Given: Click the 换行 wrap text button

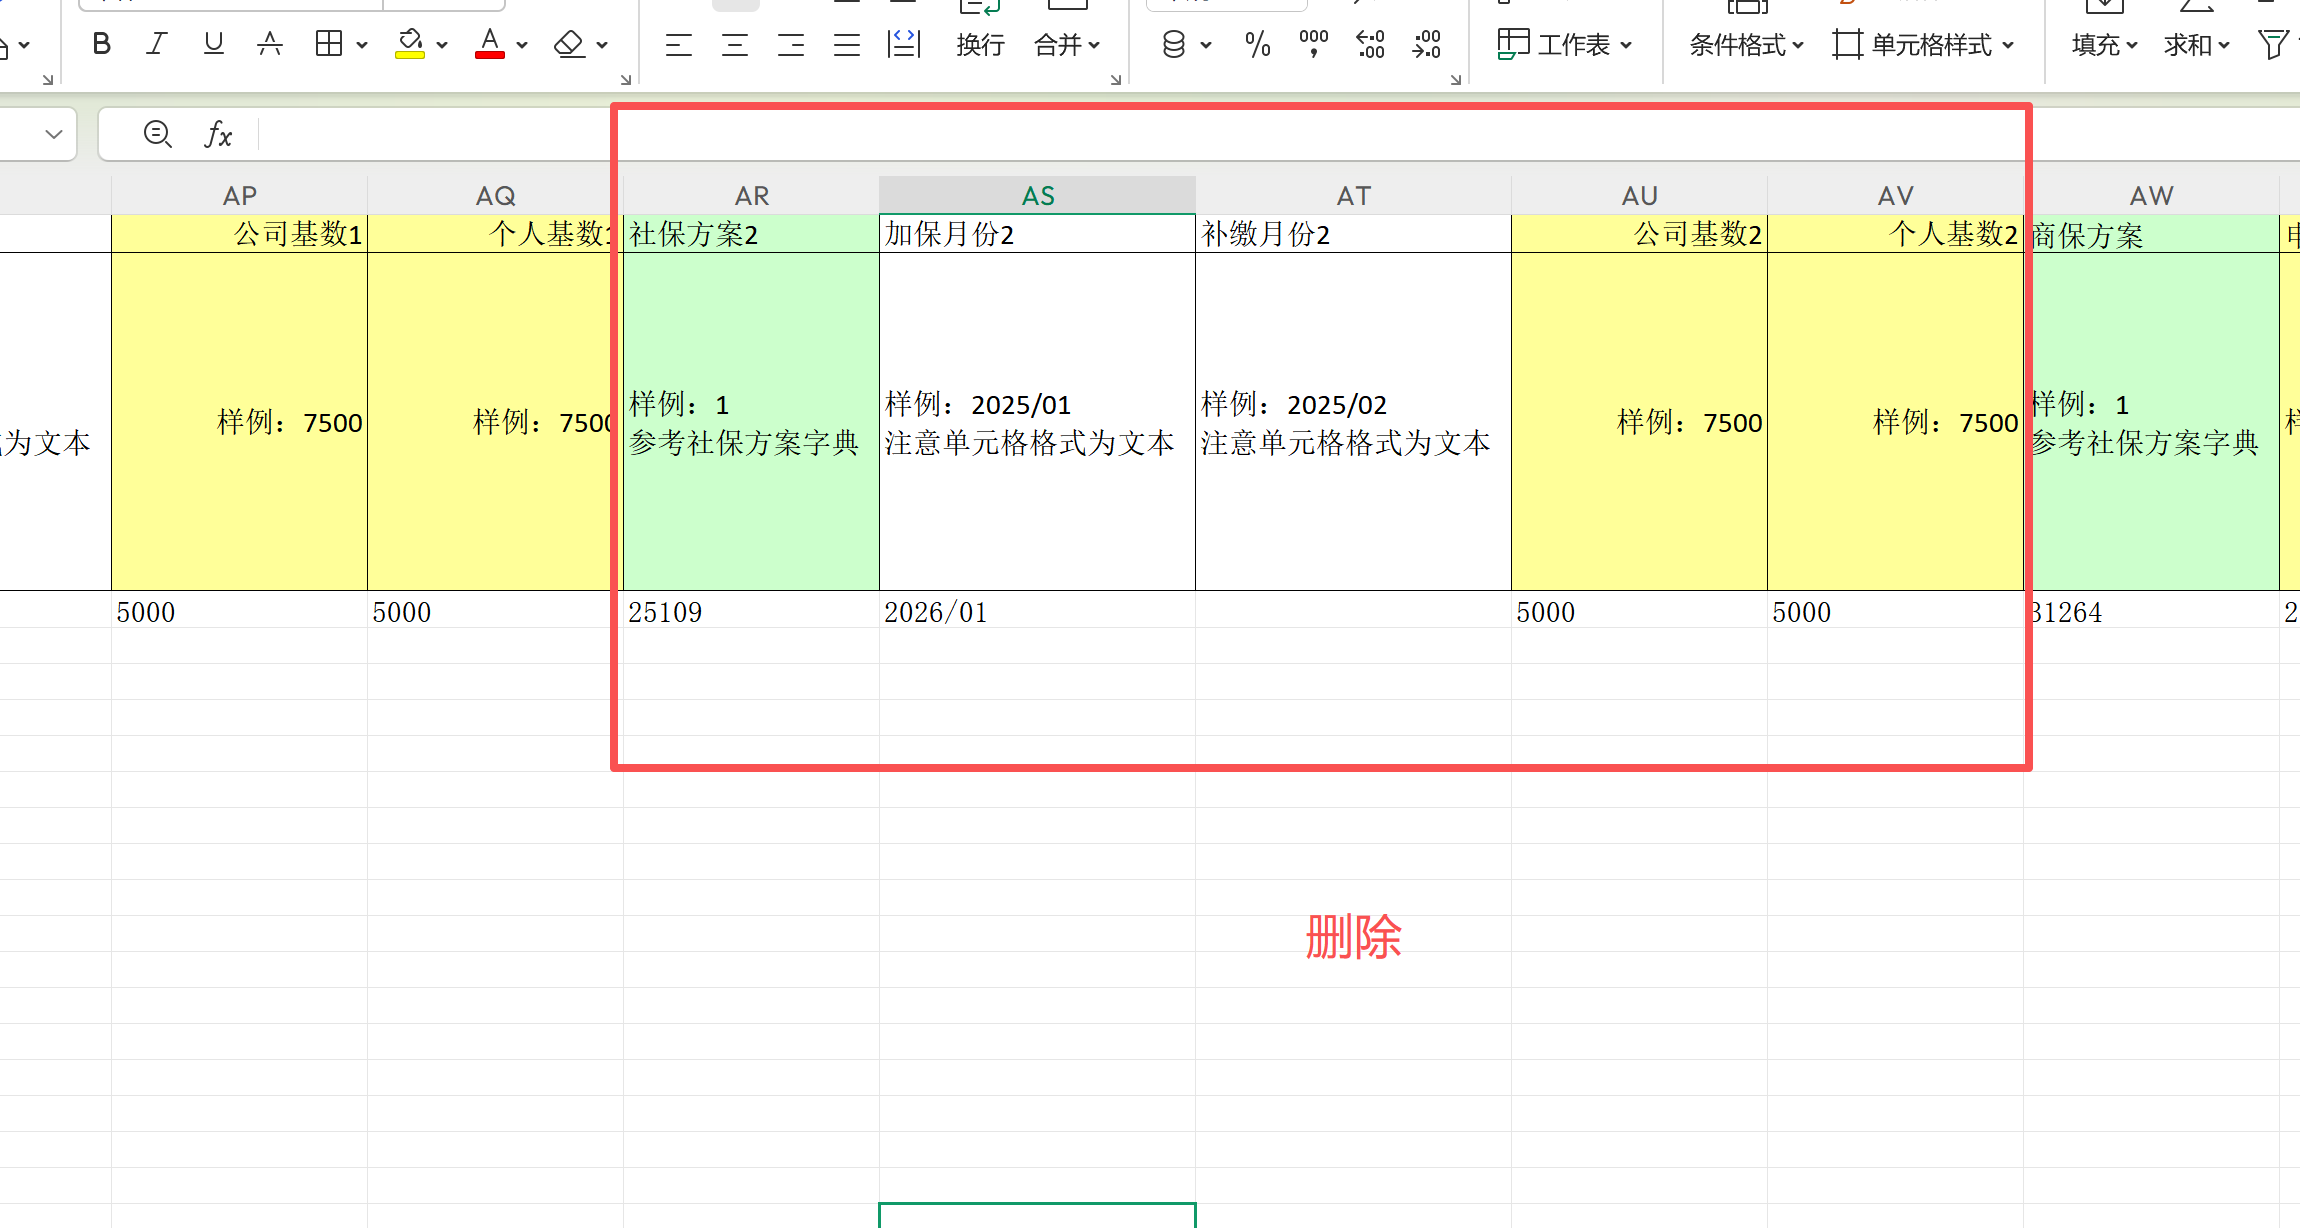Looking at the screenshot, I should click(980, 45).
